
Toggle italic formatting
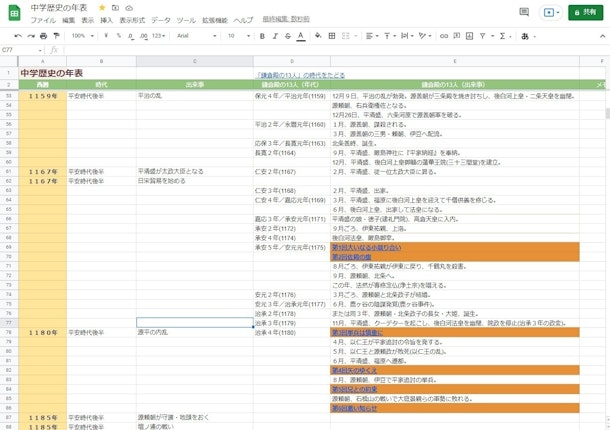274,35
